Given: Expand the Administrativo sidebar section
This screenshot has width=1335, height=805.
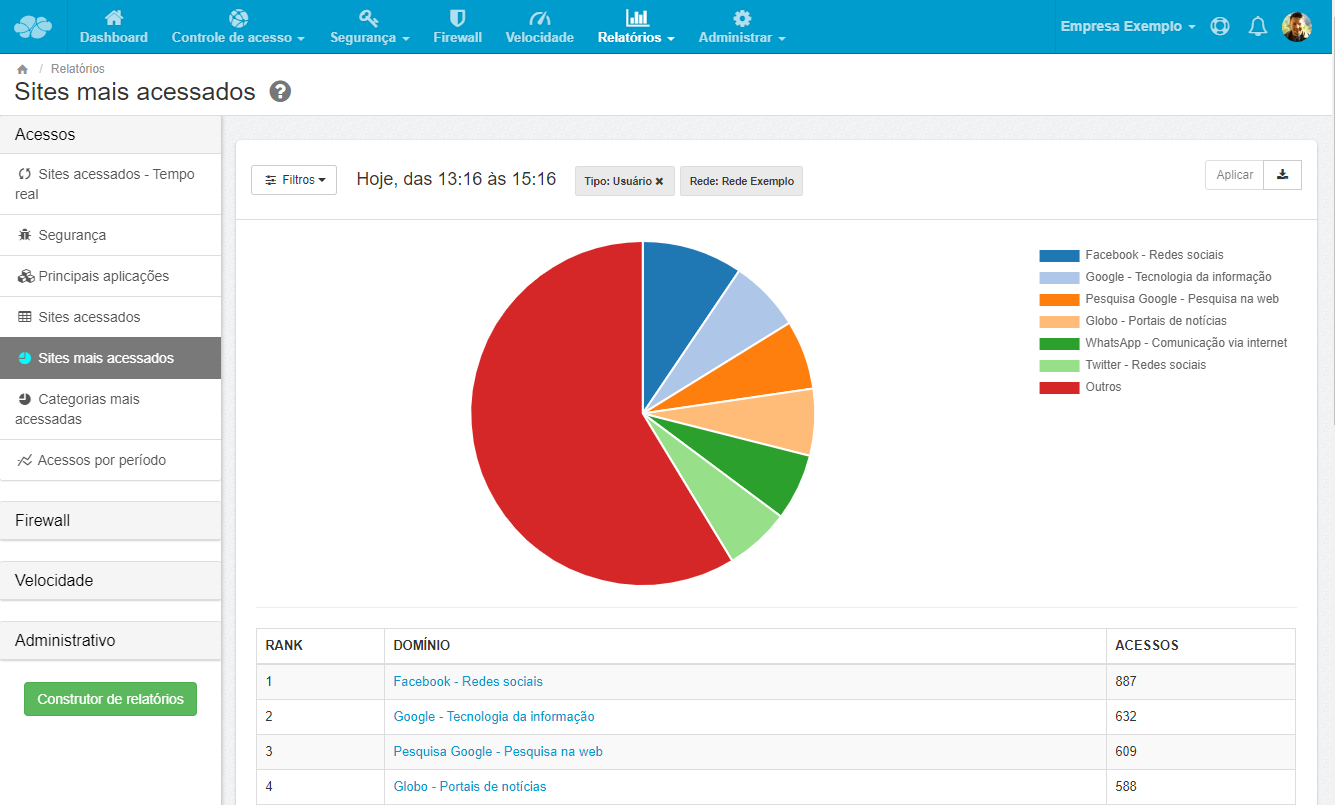Looking at the screenshot, I should [110, 641].
